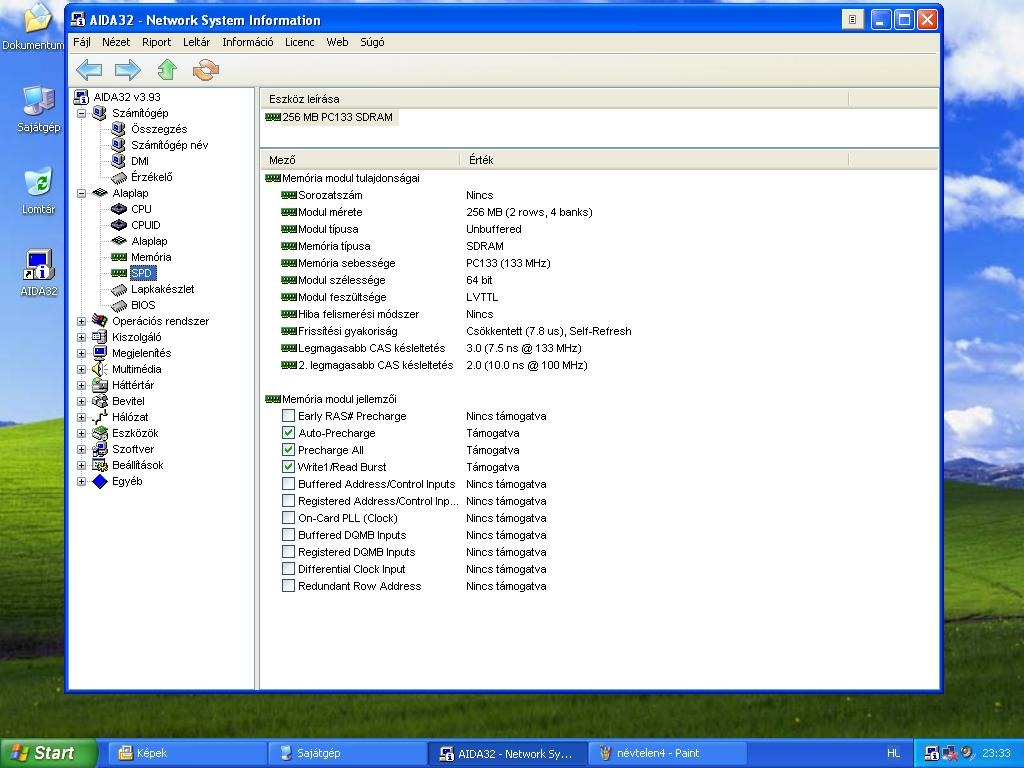Toggle the Redundant Row Address checkbox
This screenshot has height=768, width=1024.
point(288,585)
